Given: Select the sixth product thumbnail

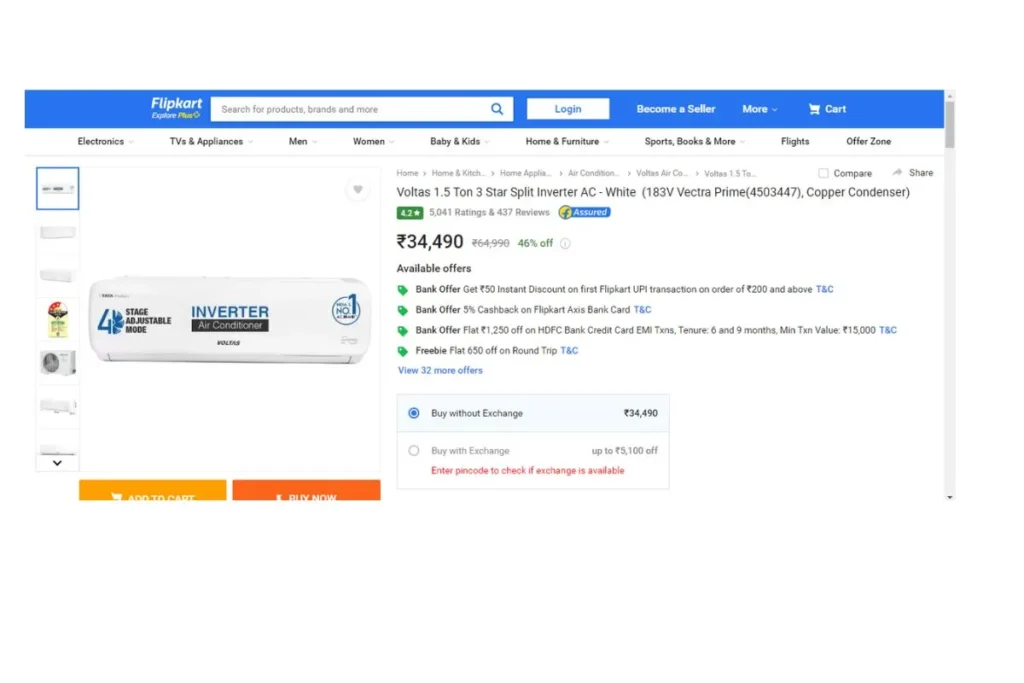Looking at the screenshot, I should click(x=57, y=407).
